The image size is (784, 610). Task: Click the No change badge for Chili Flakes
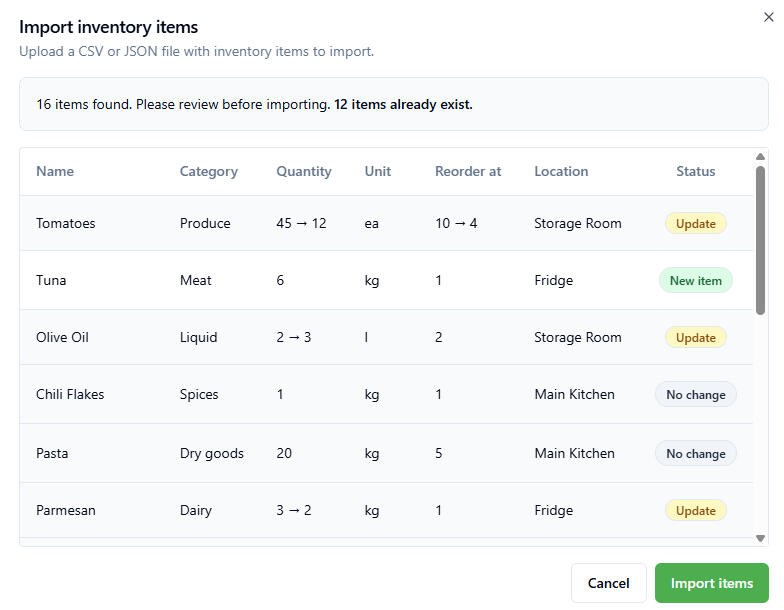coord(695,394)
